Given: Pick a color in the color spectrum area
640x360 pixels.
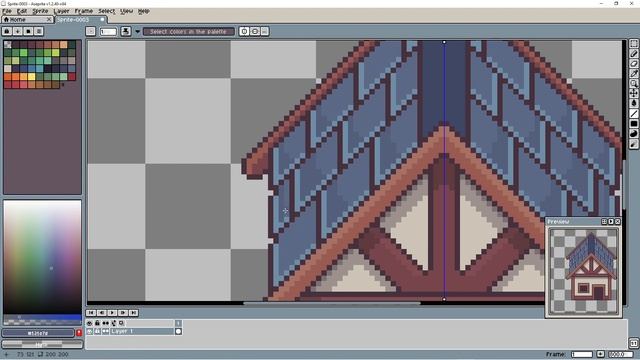Looking at the screenshot, I should point(42,256).
